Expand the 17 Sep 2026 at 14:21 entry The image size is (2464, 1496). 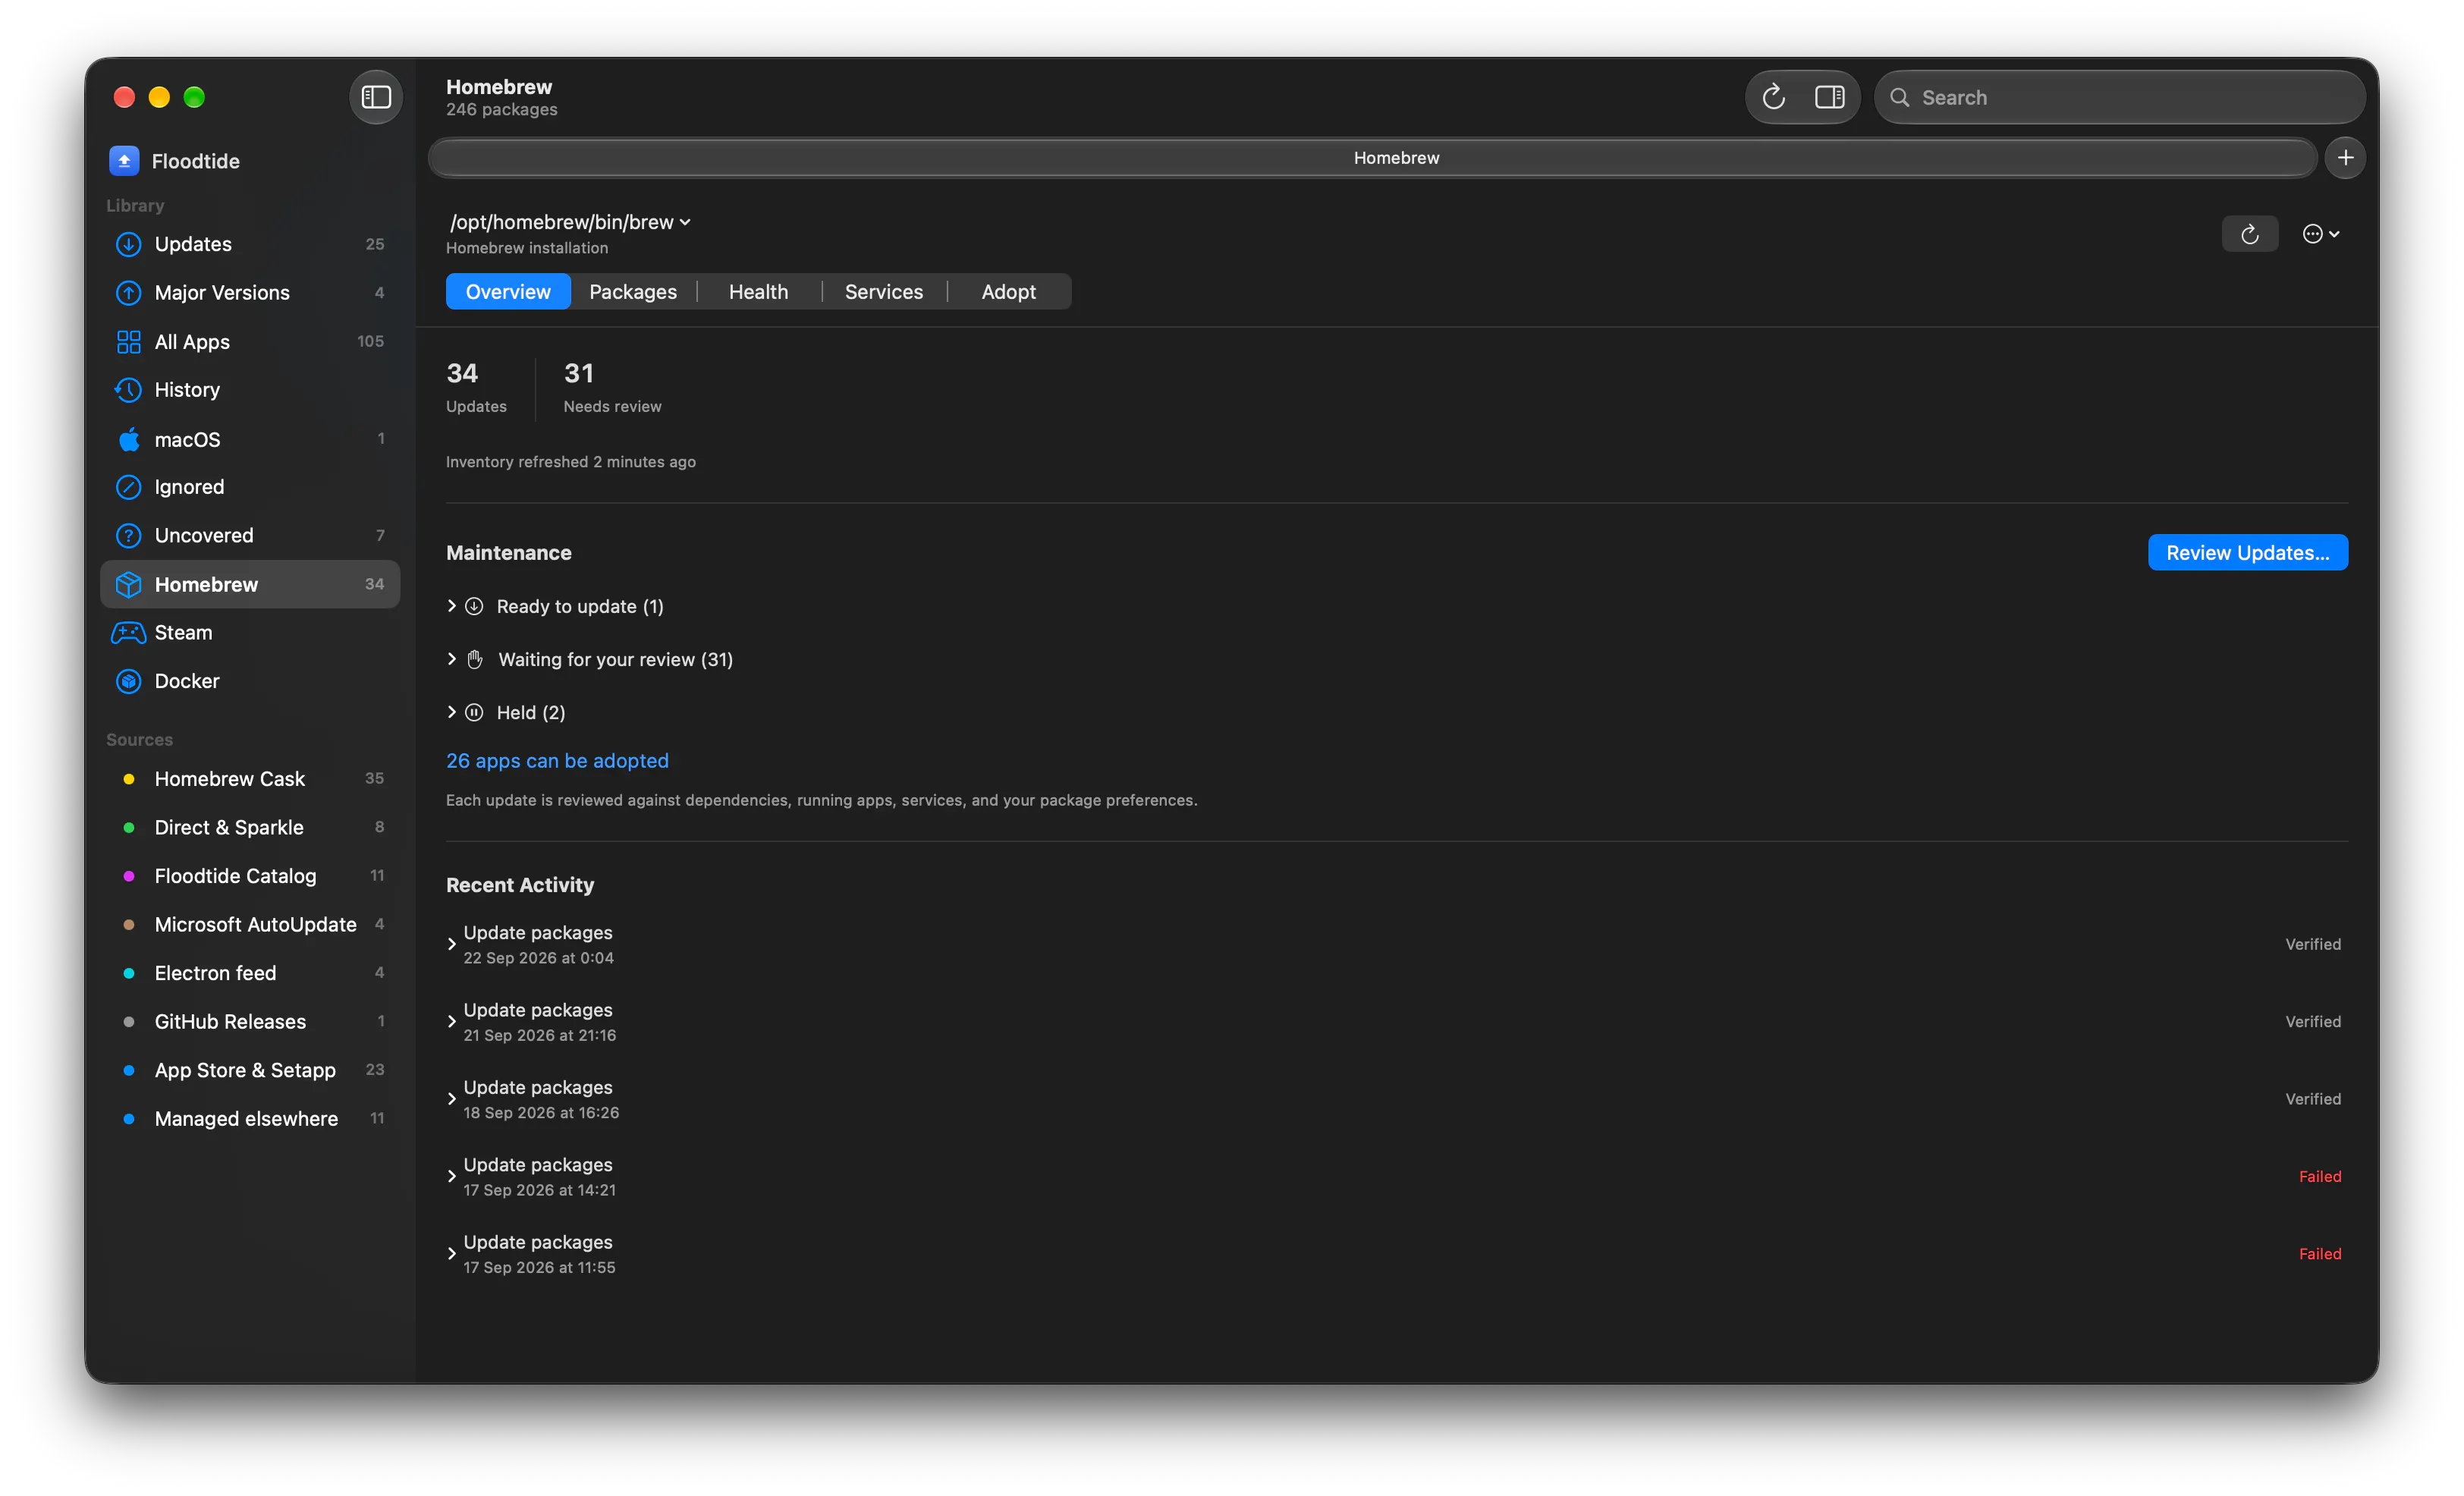click(x=452, y=1177)
